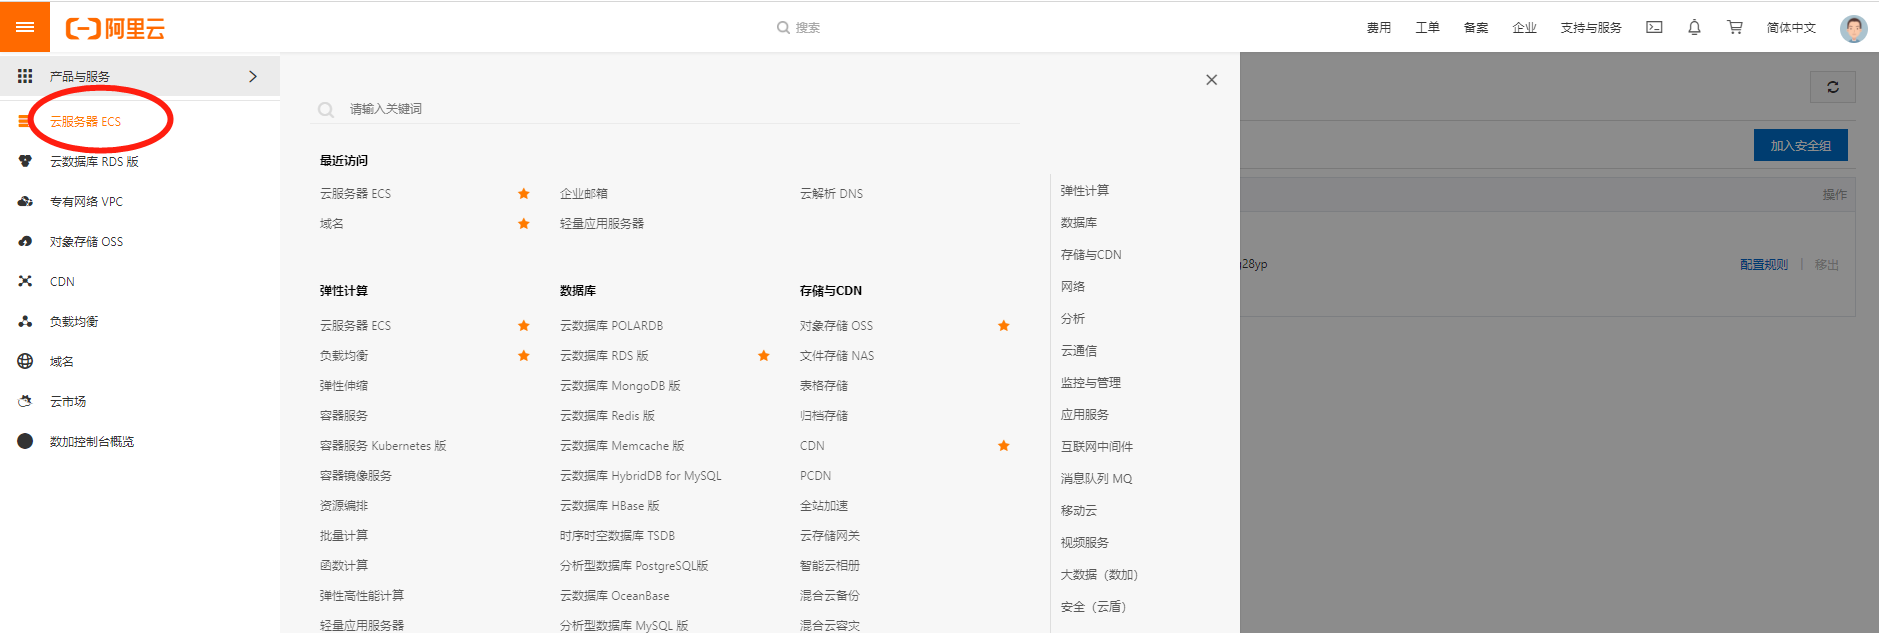Screen dimensions: 1879x633
Task: Jump to 安全（云盾）category
Action: click(1094, 607)
